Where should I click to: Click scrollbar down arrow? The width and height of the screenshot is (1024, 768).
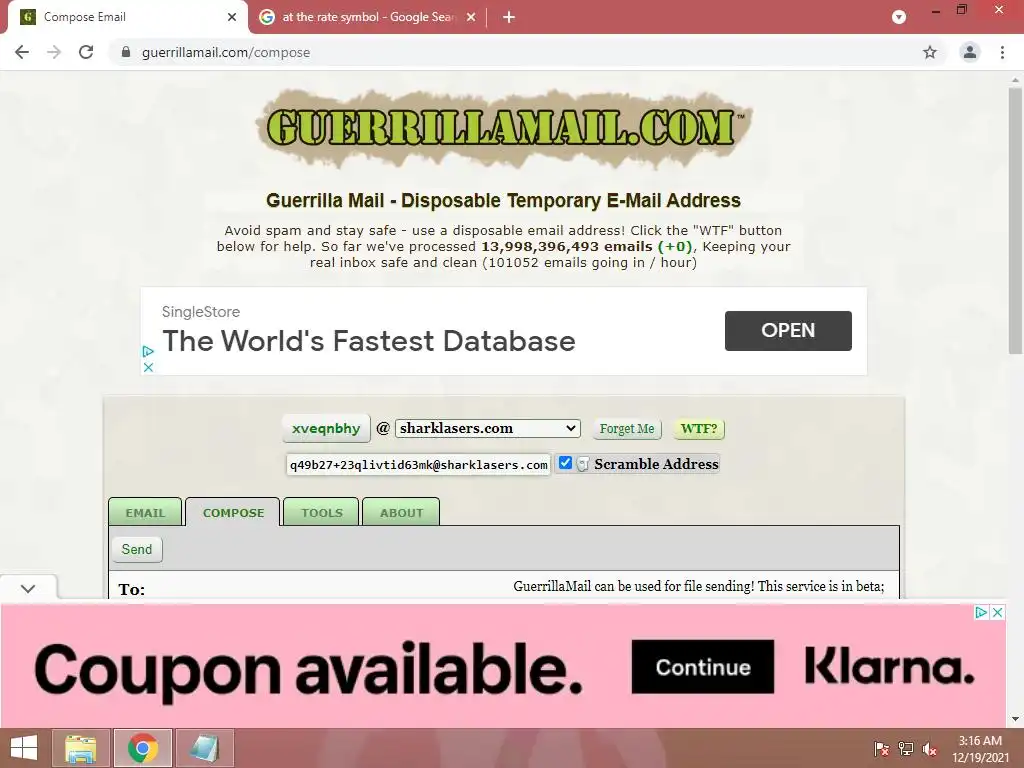click(1015, 719)
